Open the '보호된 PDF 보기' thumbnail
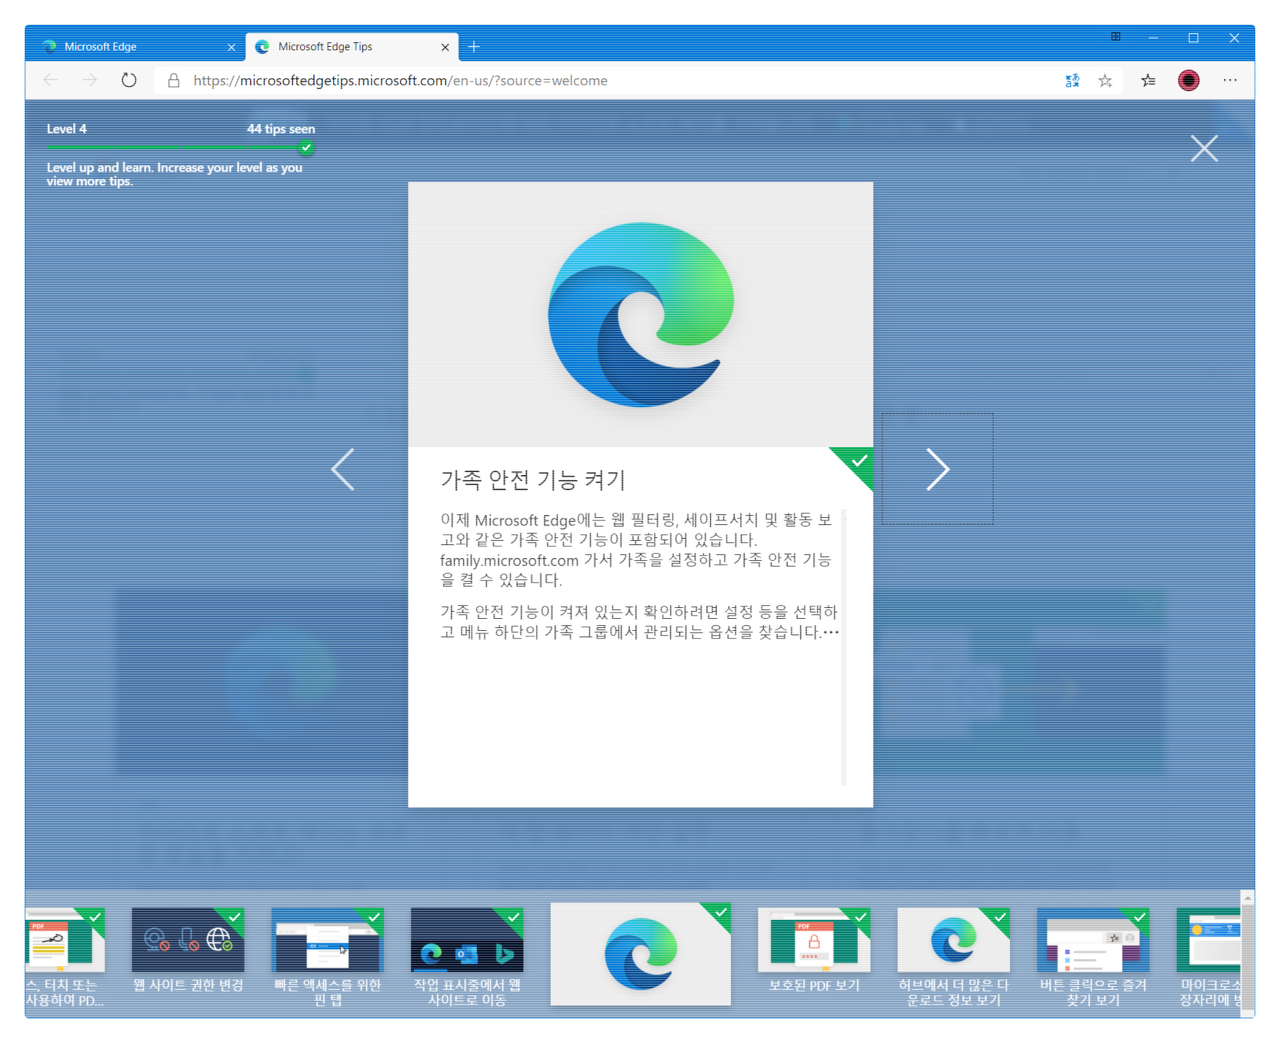1280x1043 pixels. click(x=814, y=940)
